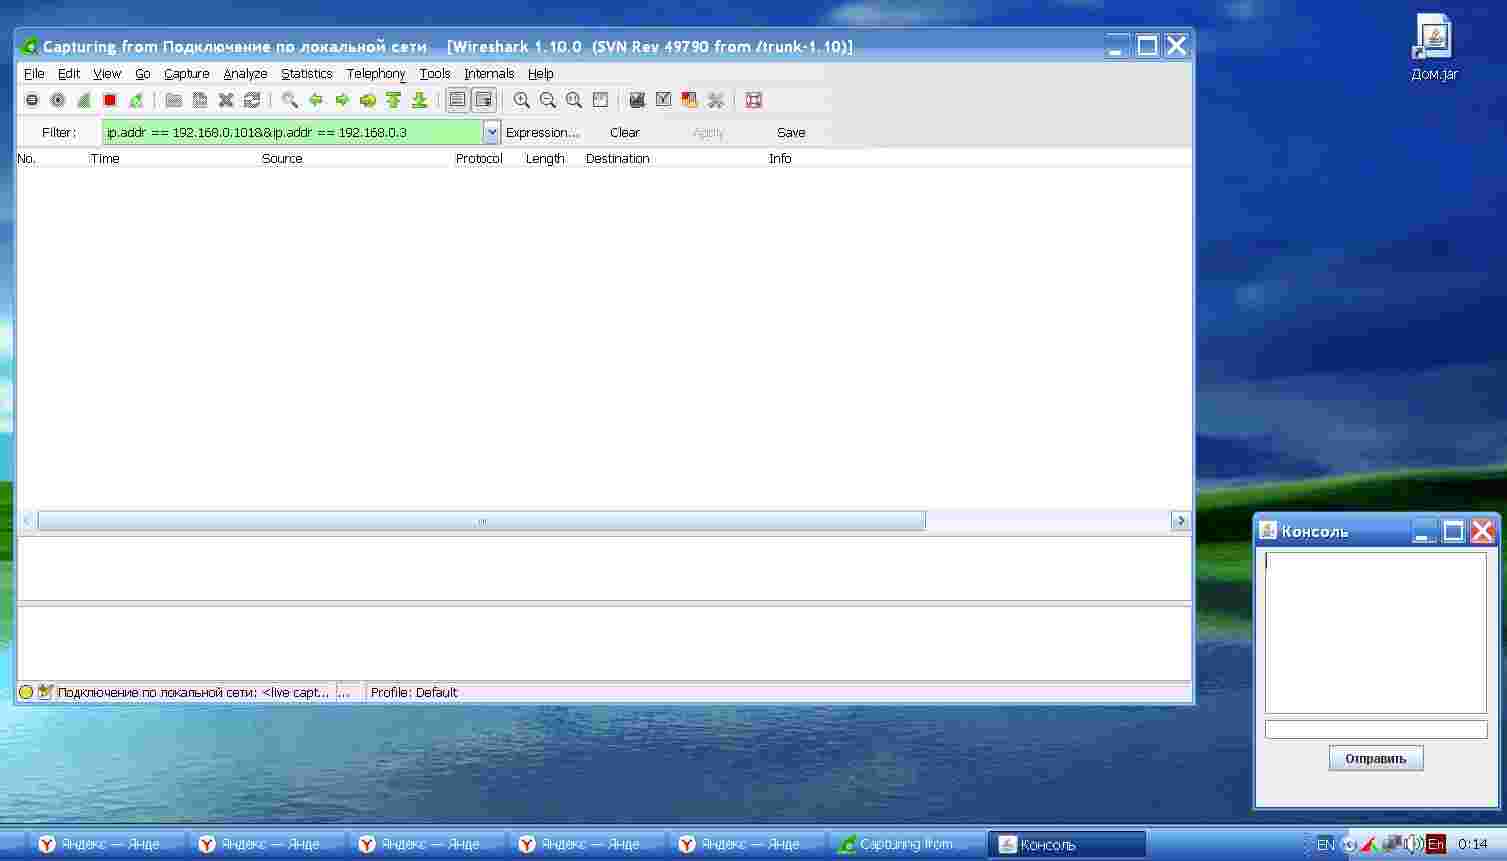
Task: Open the Analyze menu
Action: [245, 74]
